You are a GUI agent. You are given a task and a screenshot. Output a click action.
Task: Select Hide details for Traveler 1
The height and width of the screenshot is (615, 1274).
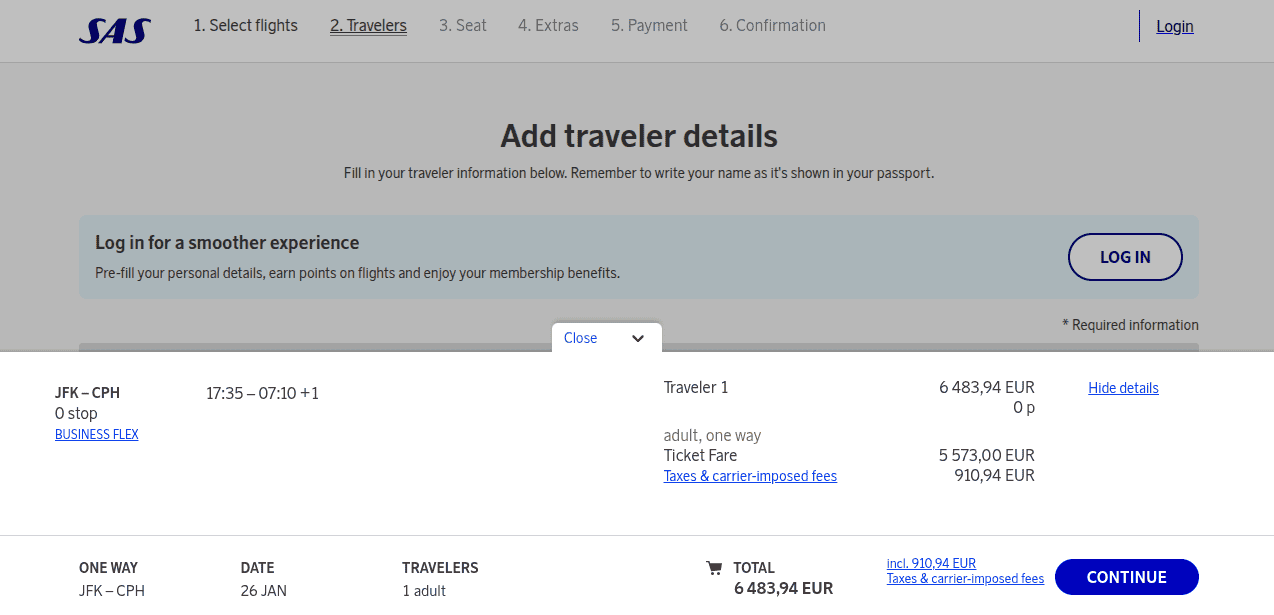coord(1123,388)
